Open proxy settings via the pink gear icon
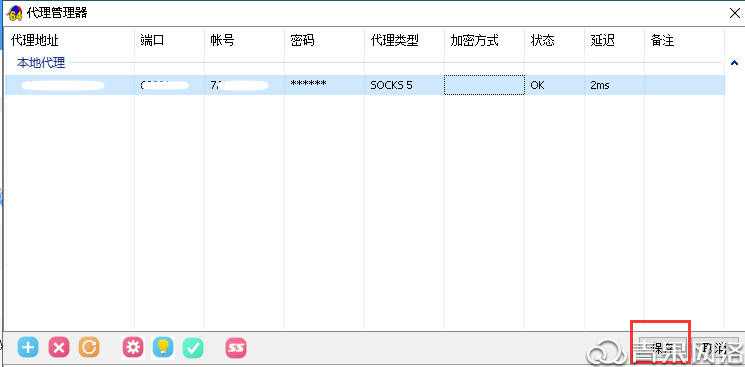The image size is (745, 367). (x=133, y=348)
